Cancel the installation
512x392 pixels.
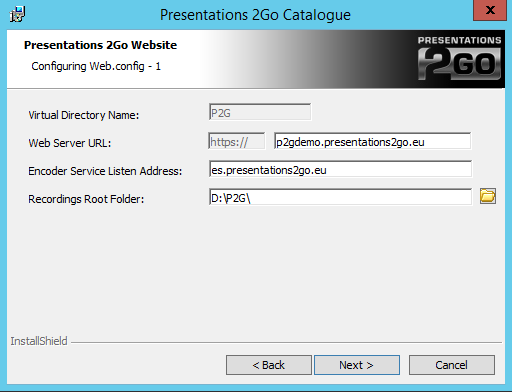(x=452, y=365)
